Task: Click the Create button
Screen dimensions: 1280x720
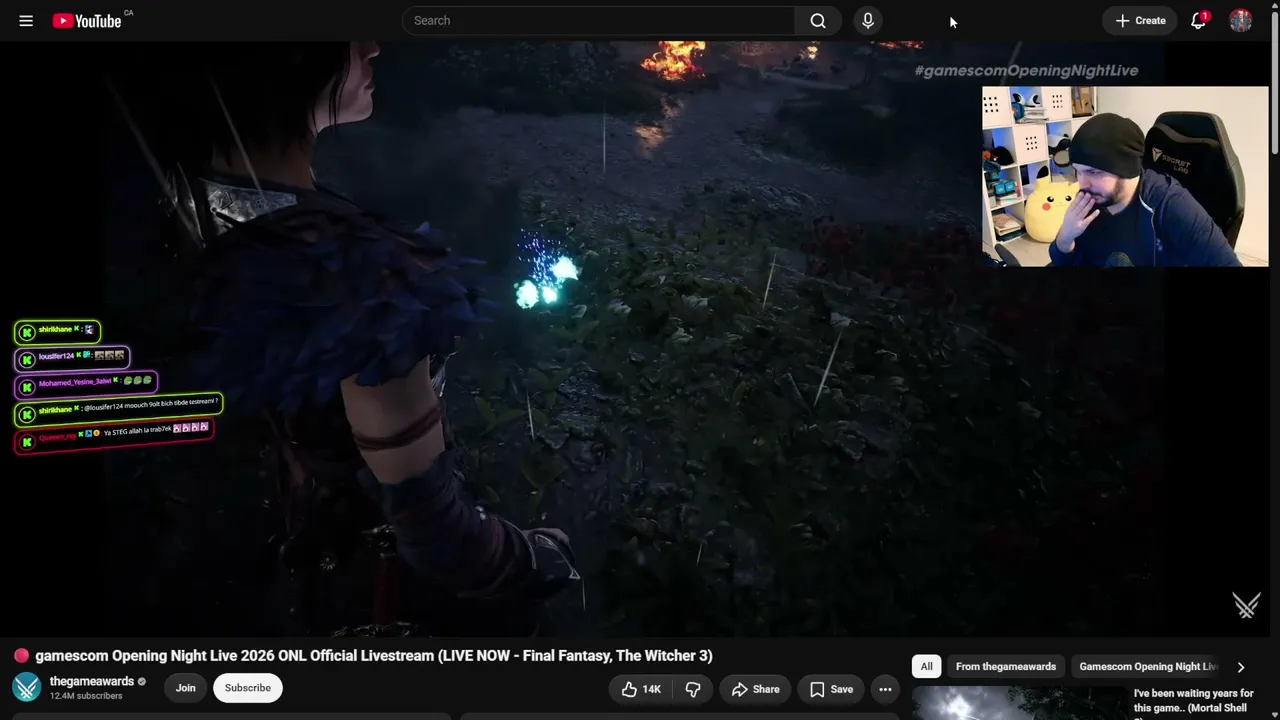Action: tap(1140, 21)
